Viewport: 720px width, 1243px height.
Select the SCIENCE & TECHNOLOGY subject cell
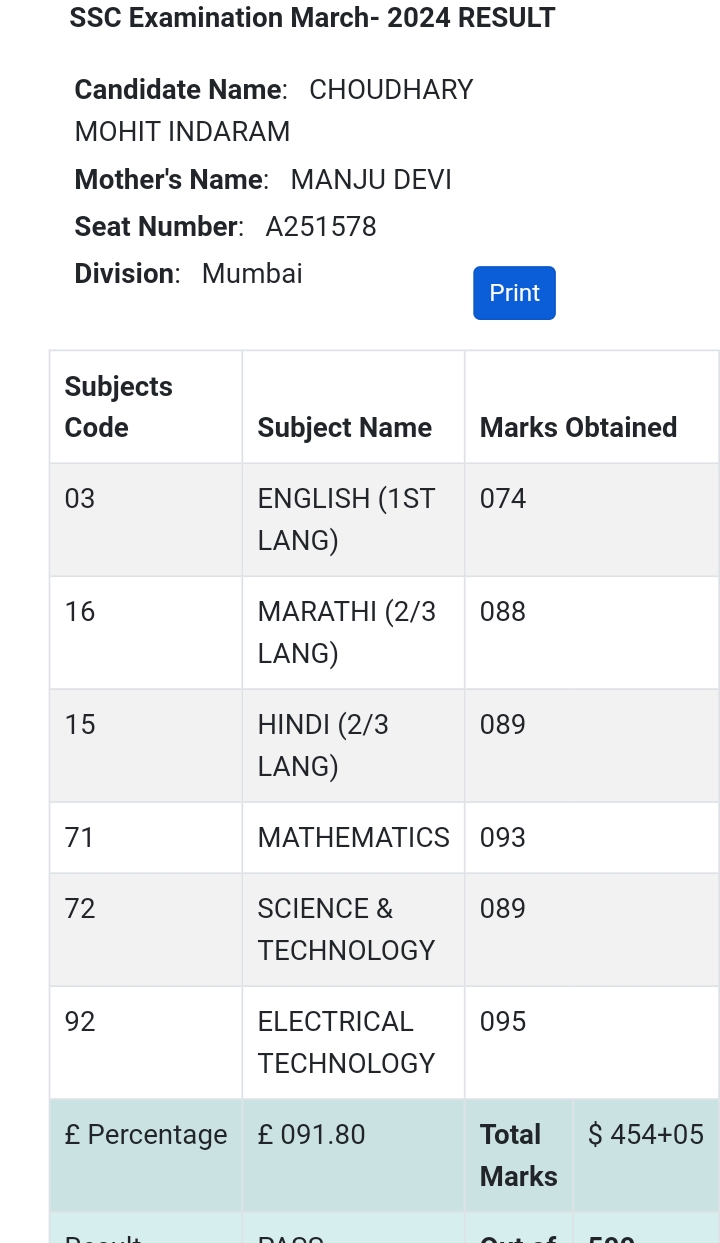click(346, 929)
